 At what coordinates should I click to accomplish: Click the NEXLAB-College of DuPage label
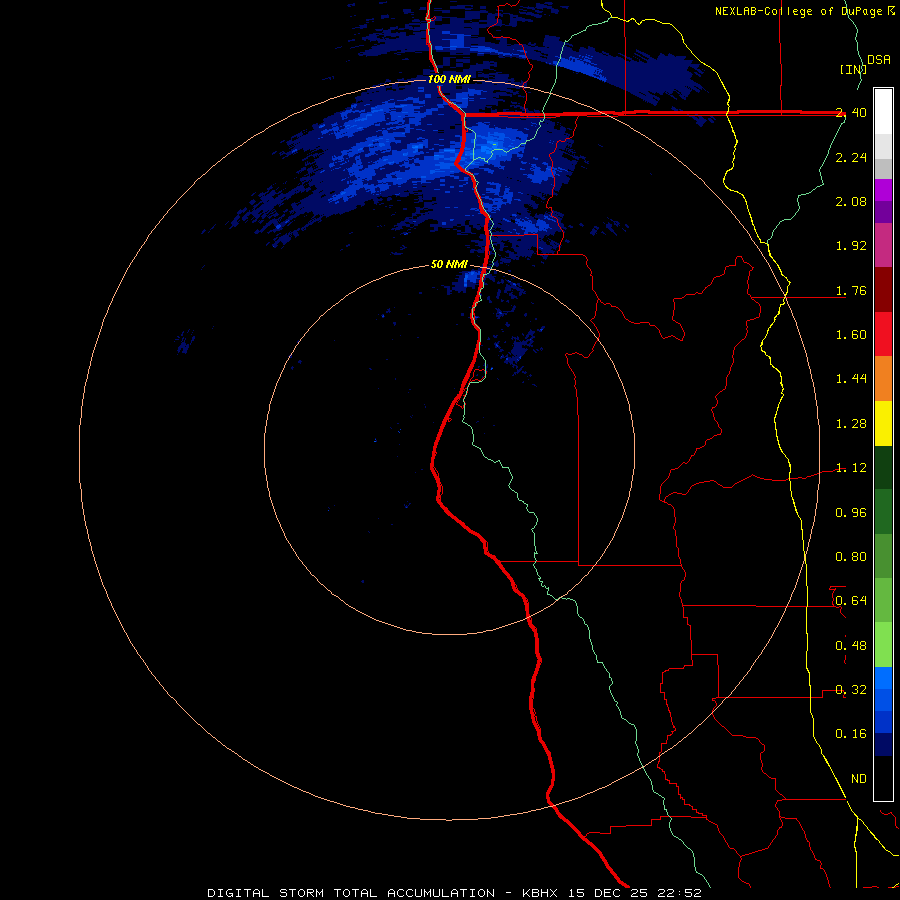click(x=804, y=11)
